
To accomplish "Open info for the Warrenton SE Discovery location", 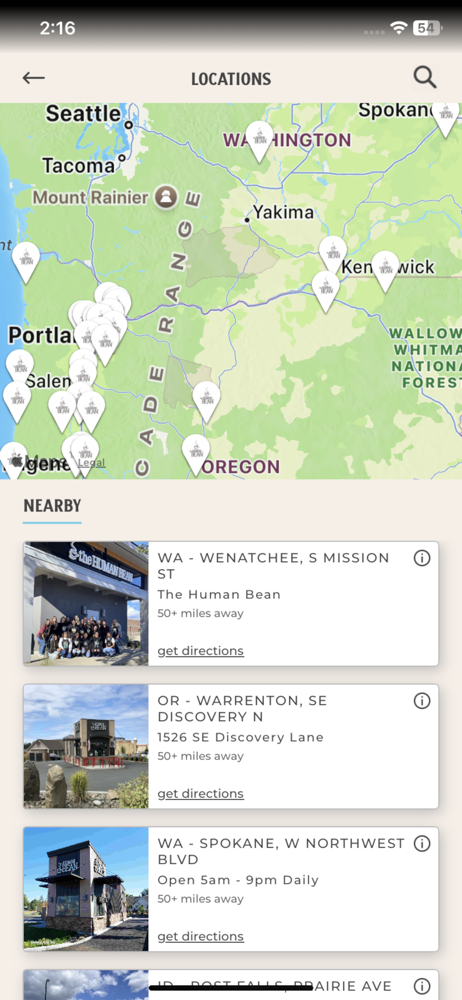I will (422, 701).
